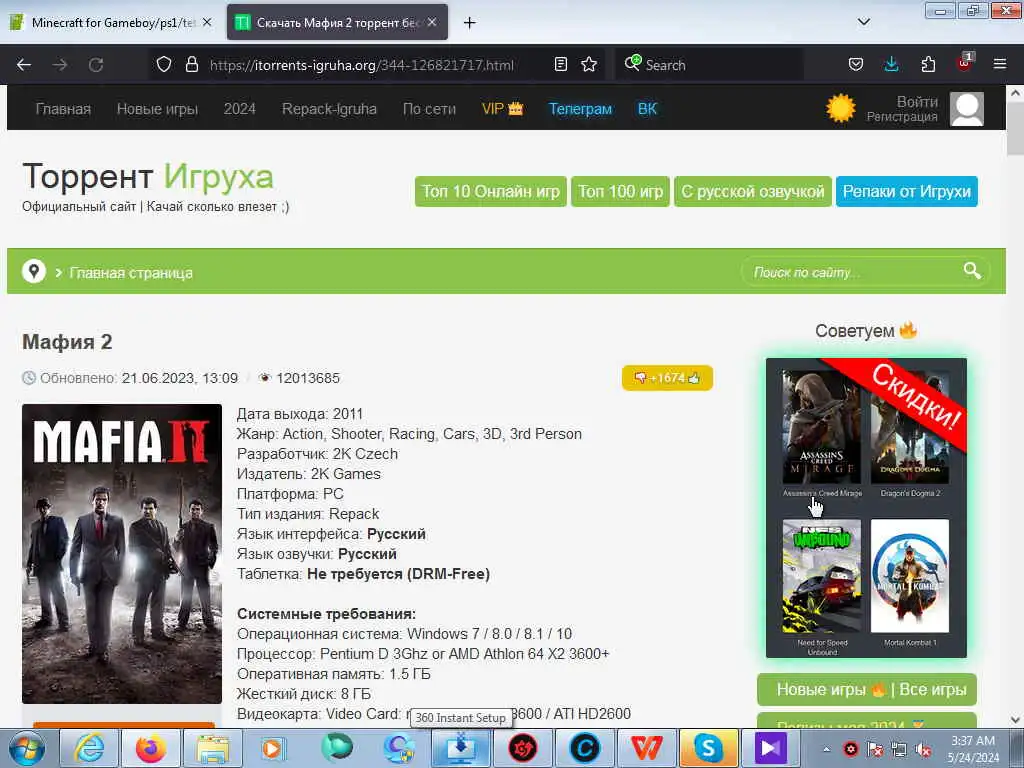Image resolution: width=1024 pixels, height=768 pixels.
Task: Open the Mafia II cover image
Action: tap(121, 553)
